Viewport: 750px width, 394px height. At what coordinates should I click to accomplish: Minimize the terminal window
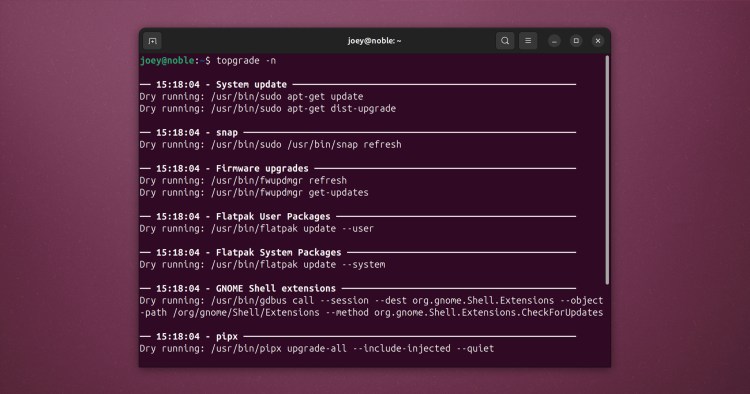(554, 41)
